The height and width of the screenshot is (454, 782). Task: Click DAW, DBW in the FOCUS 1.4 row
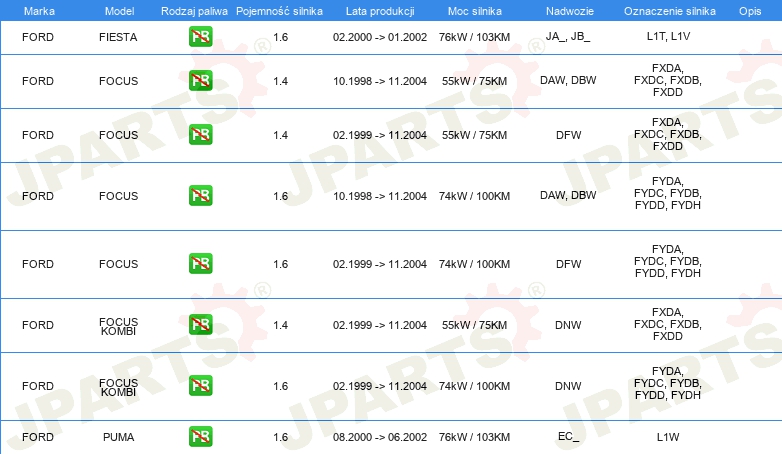click(x=568, y=80)
